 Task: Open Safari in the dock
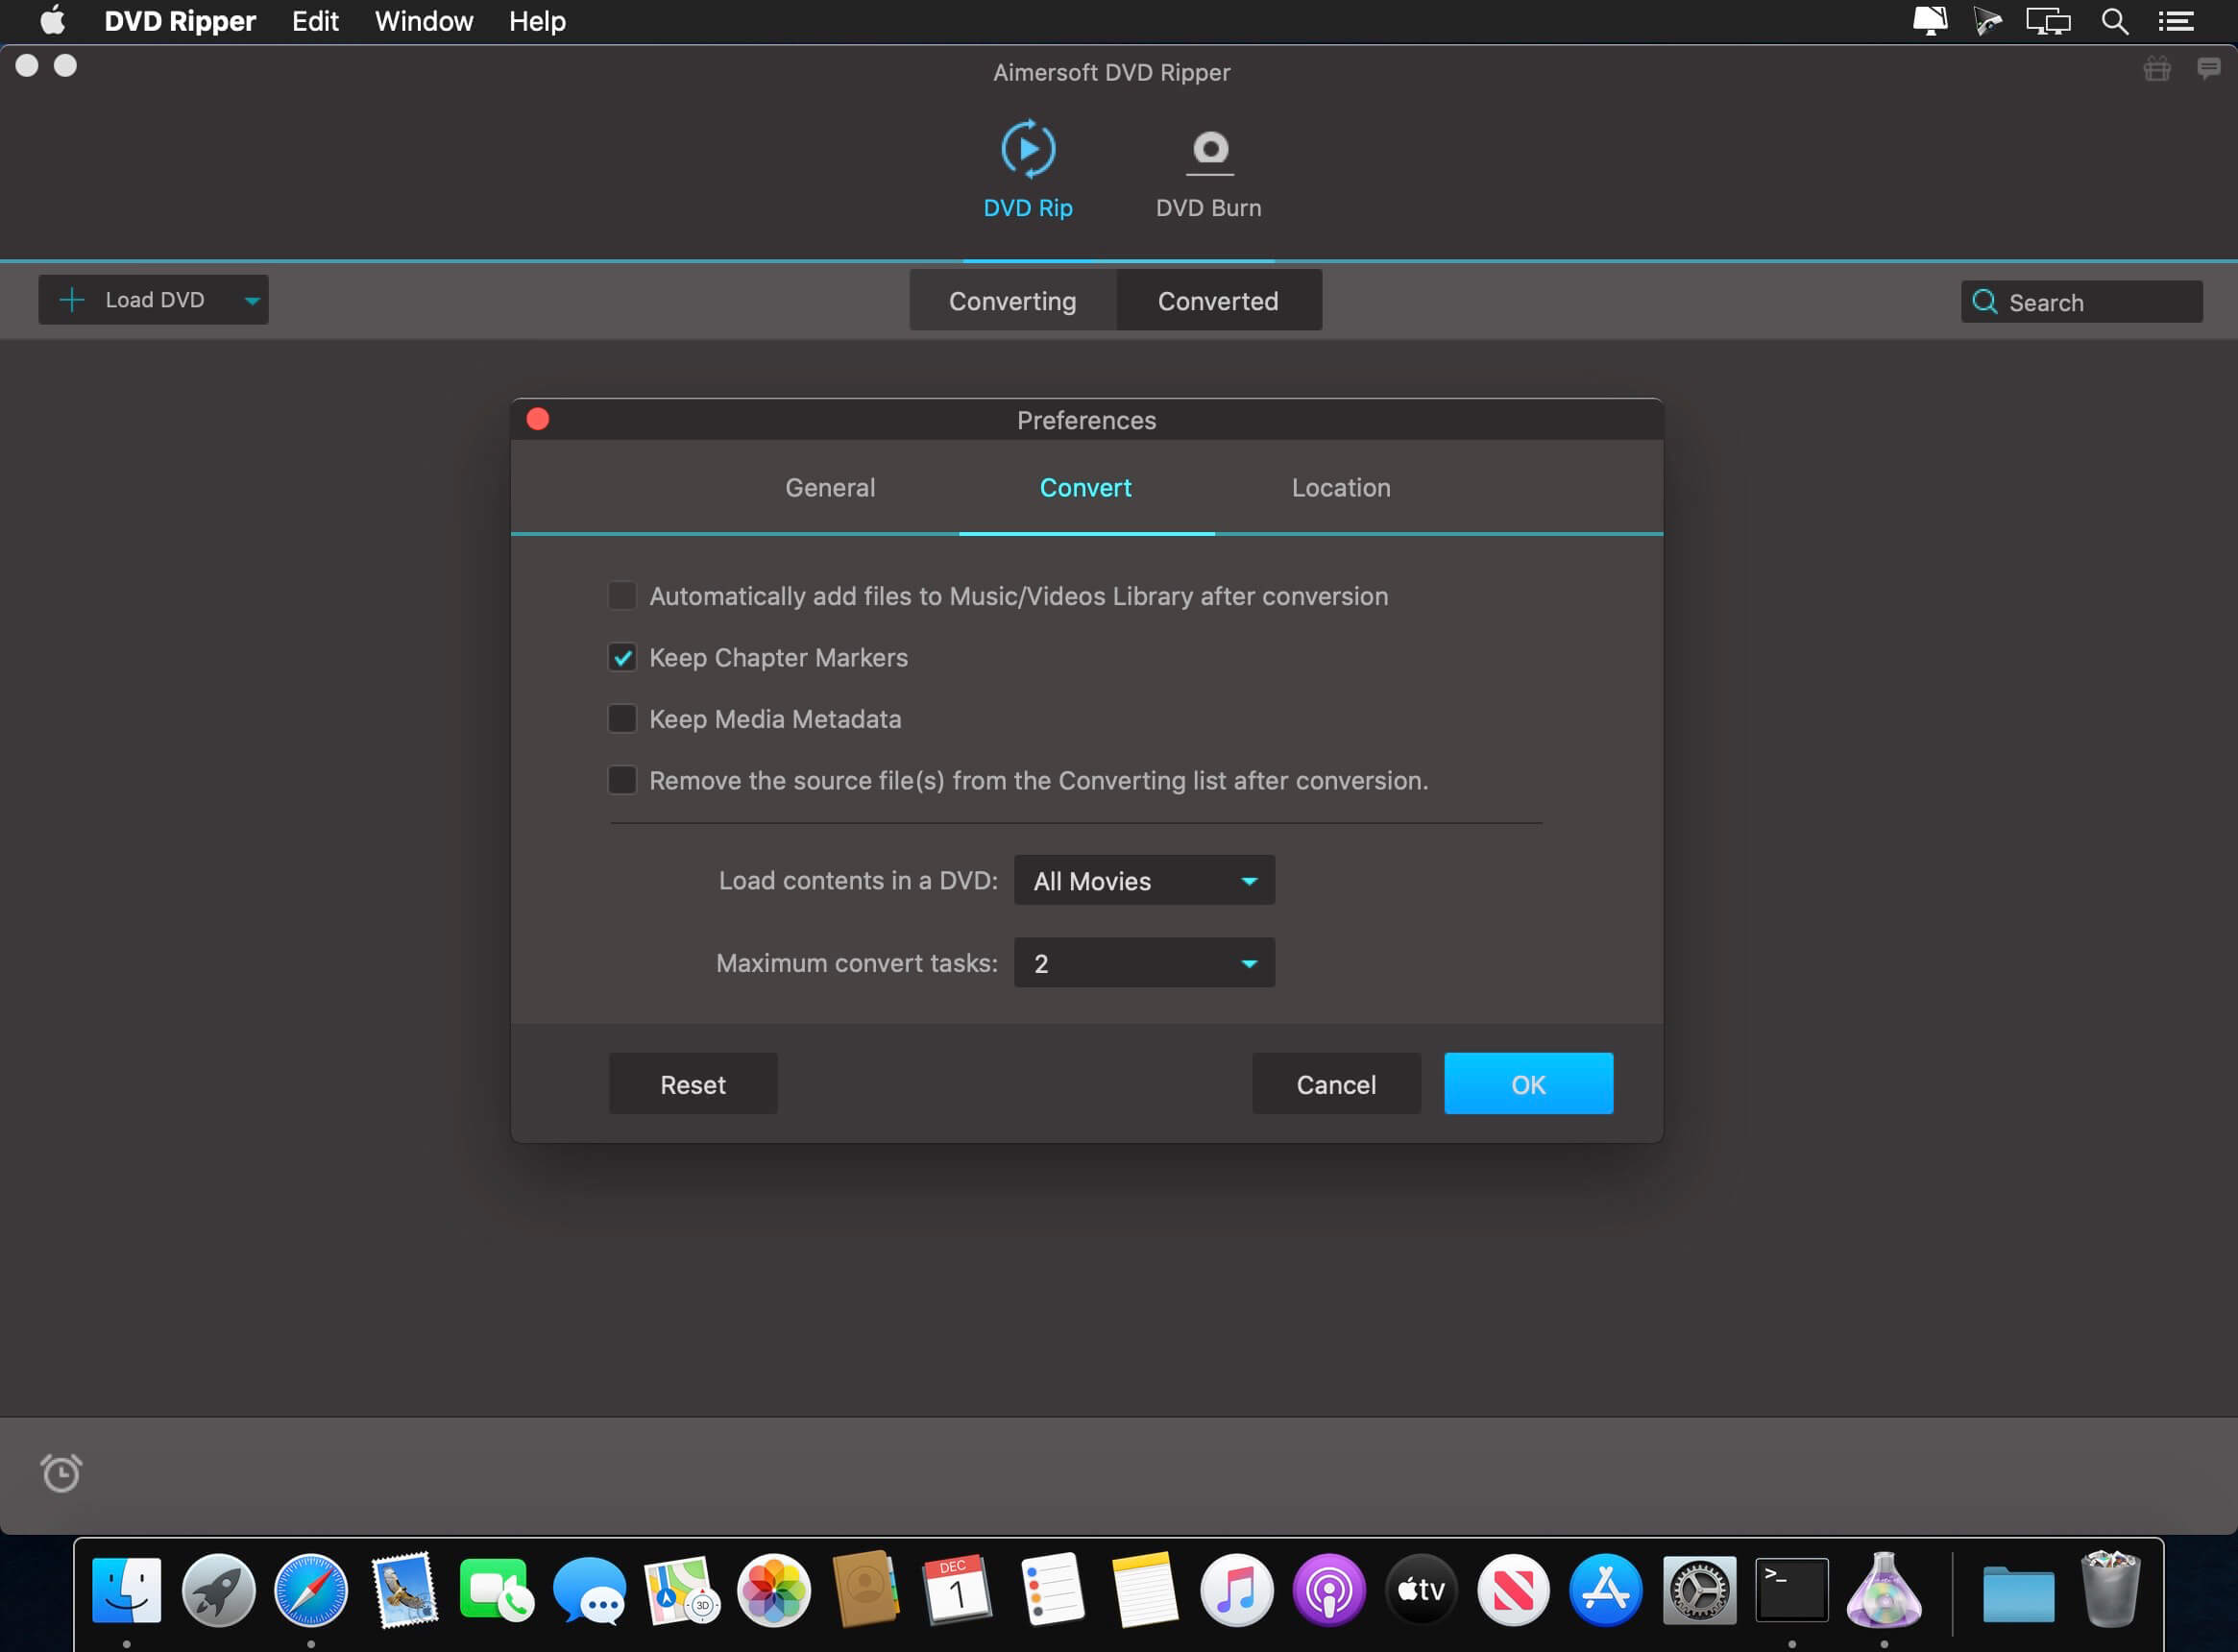point(311,1590)
